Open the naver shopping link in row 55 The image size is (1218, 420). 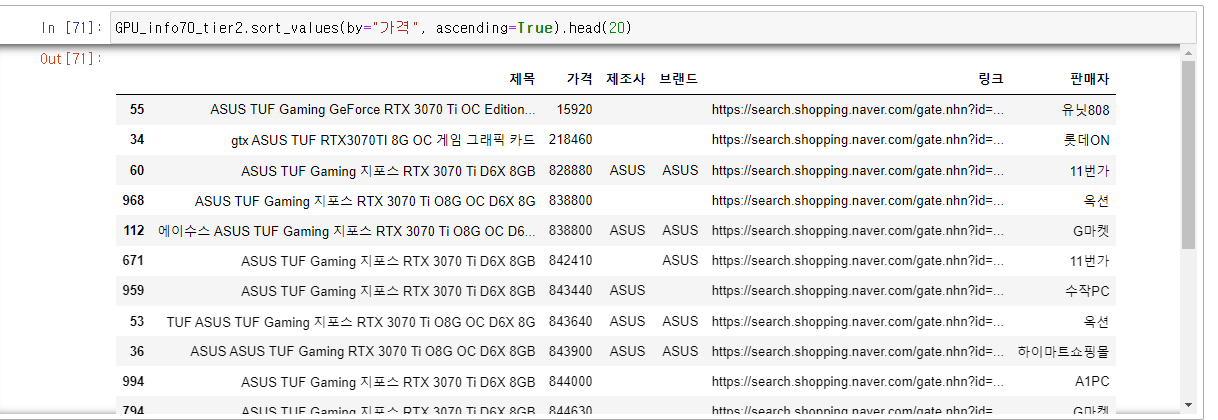coord(858,109)
